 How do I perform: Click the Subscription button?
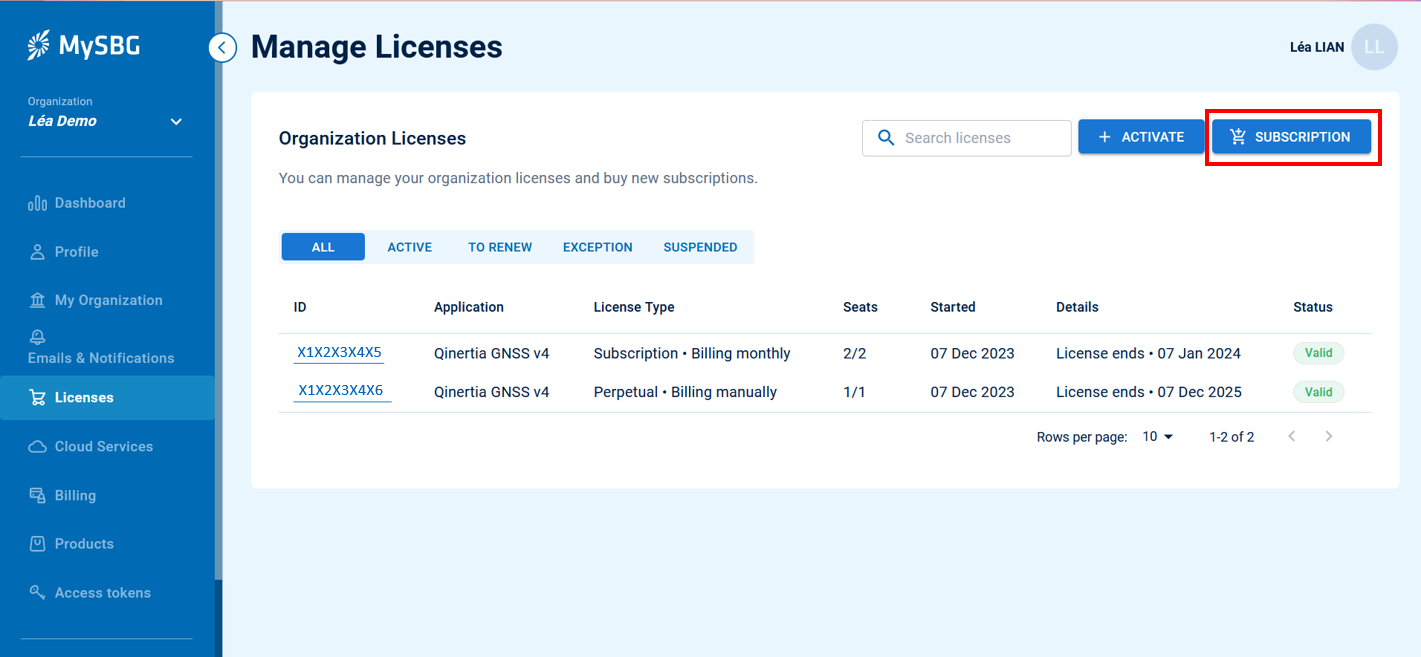click(x=1290, y=137)
